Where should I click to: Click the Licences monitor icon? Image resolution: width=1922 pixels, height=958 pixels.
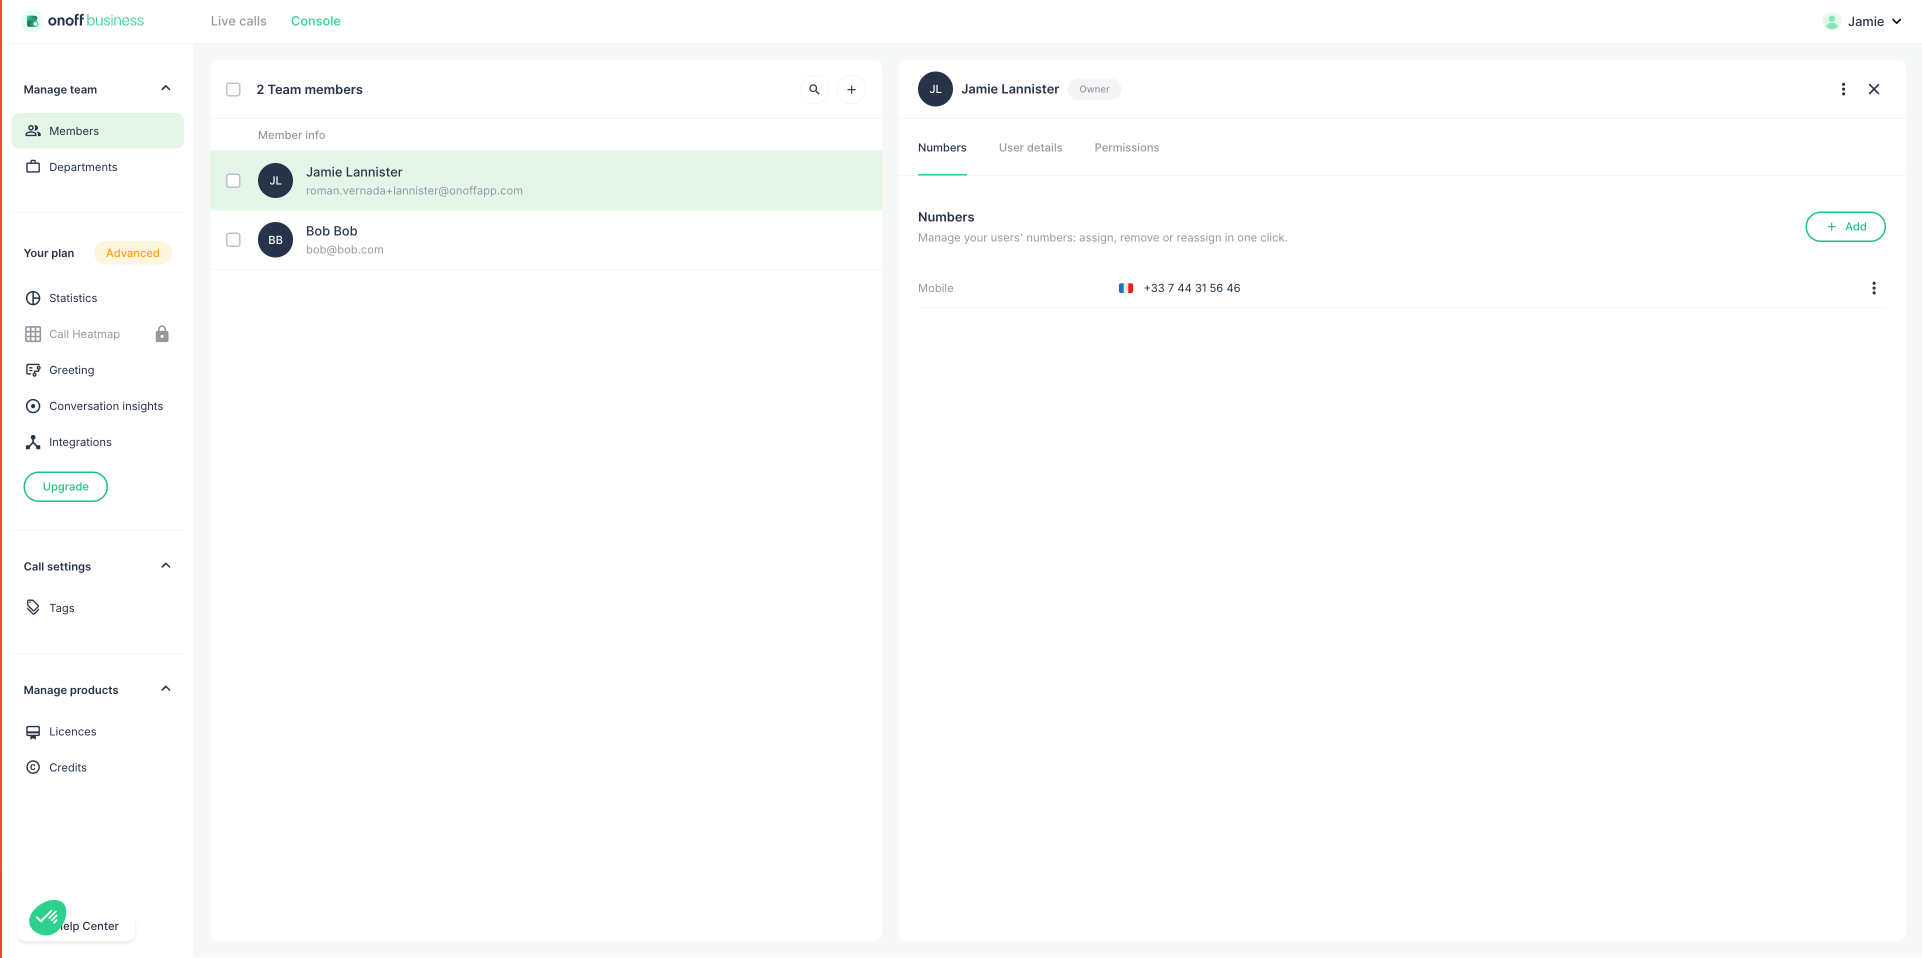pos(33,732)
